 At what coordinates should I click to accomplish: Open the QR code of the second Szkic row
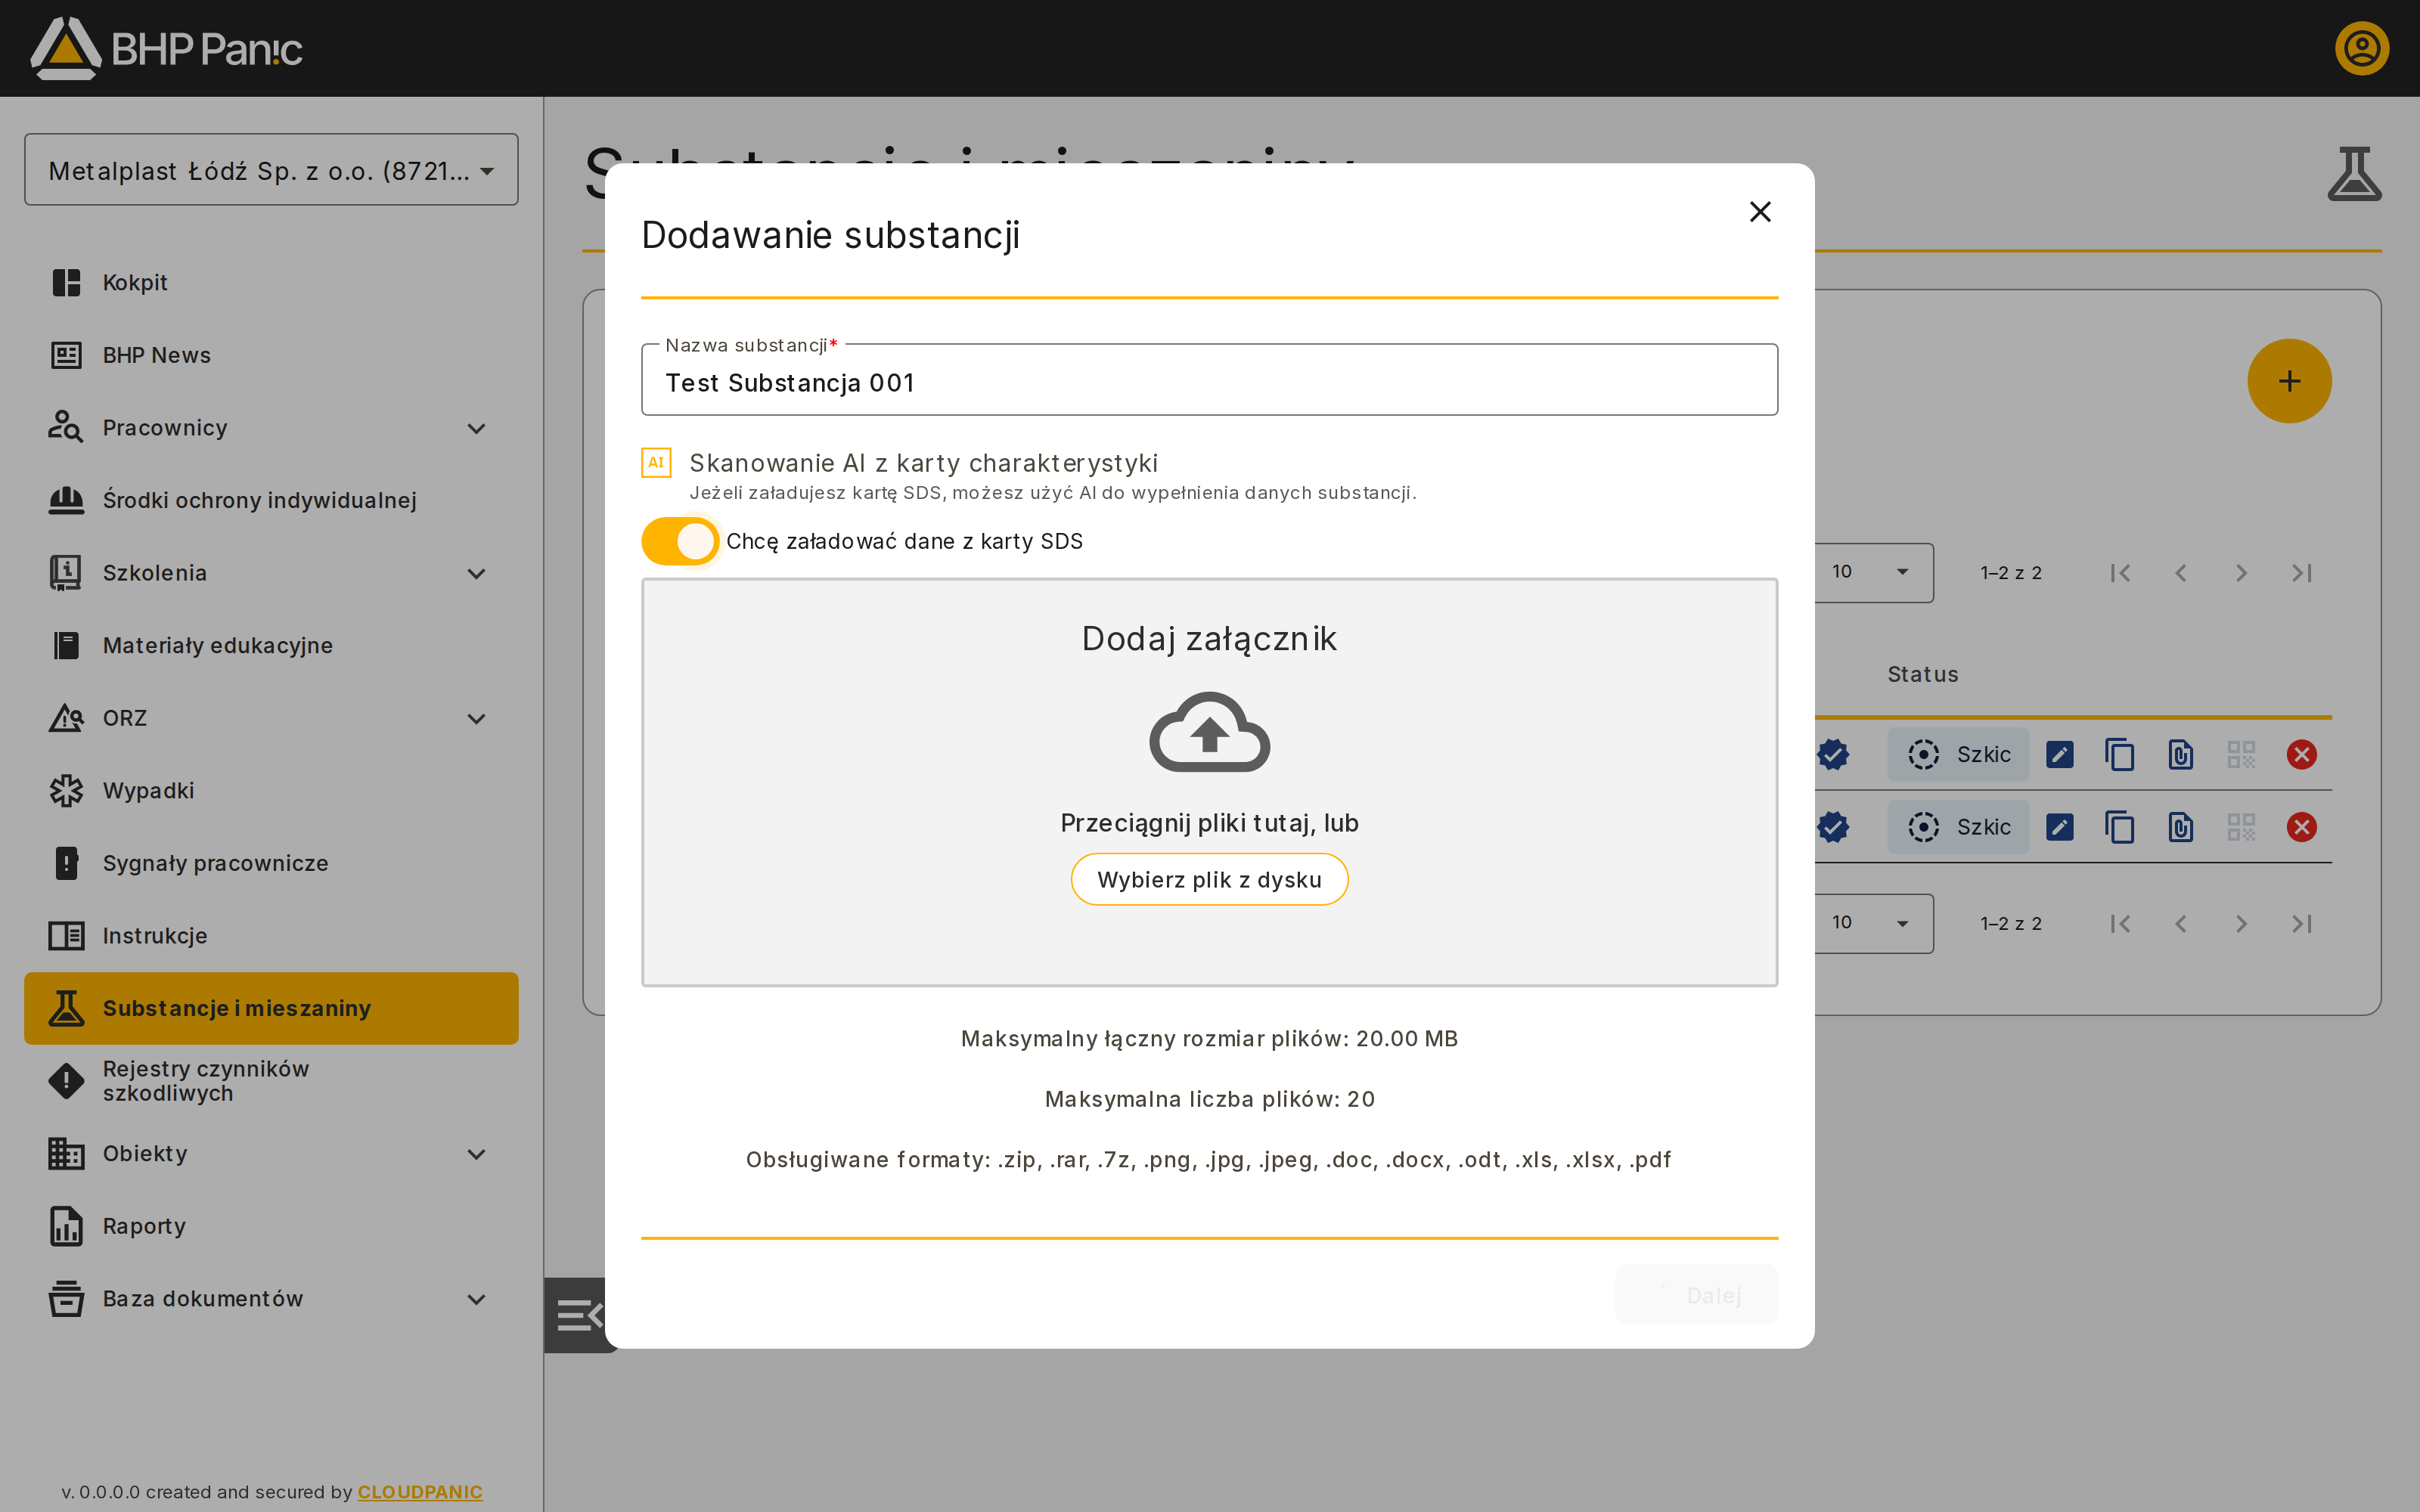coord(2241,827)
